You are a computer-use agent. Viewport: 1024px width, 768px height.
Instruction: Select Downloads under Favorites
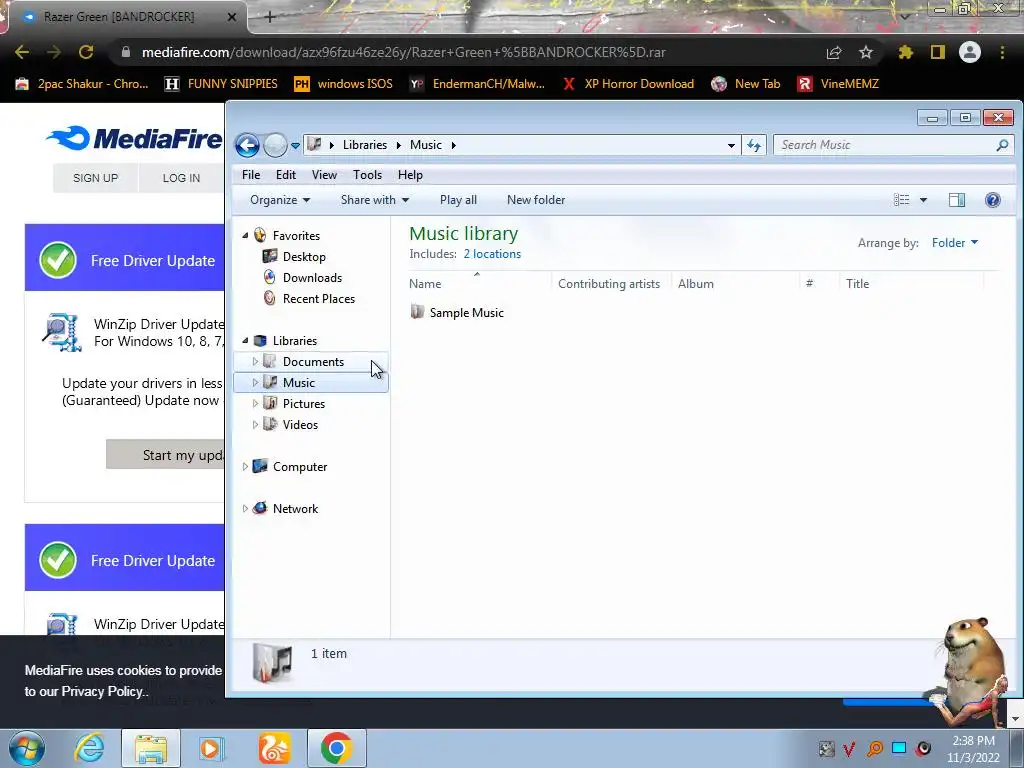point(312,278)
